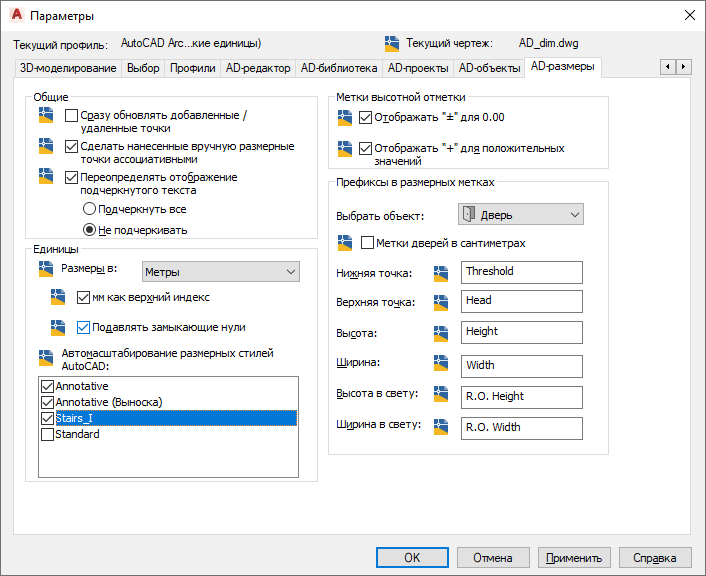Click drawing icon in 'Ширина в свету' row
Image resolution: width=706 pixels, height=576 pixels.
[441, 426]
